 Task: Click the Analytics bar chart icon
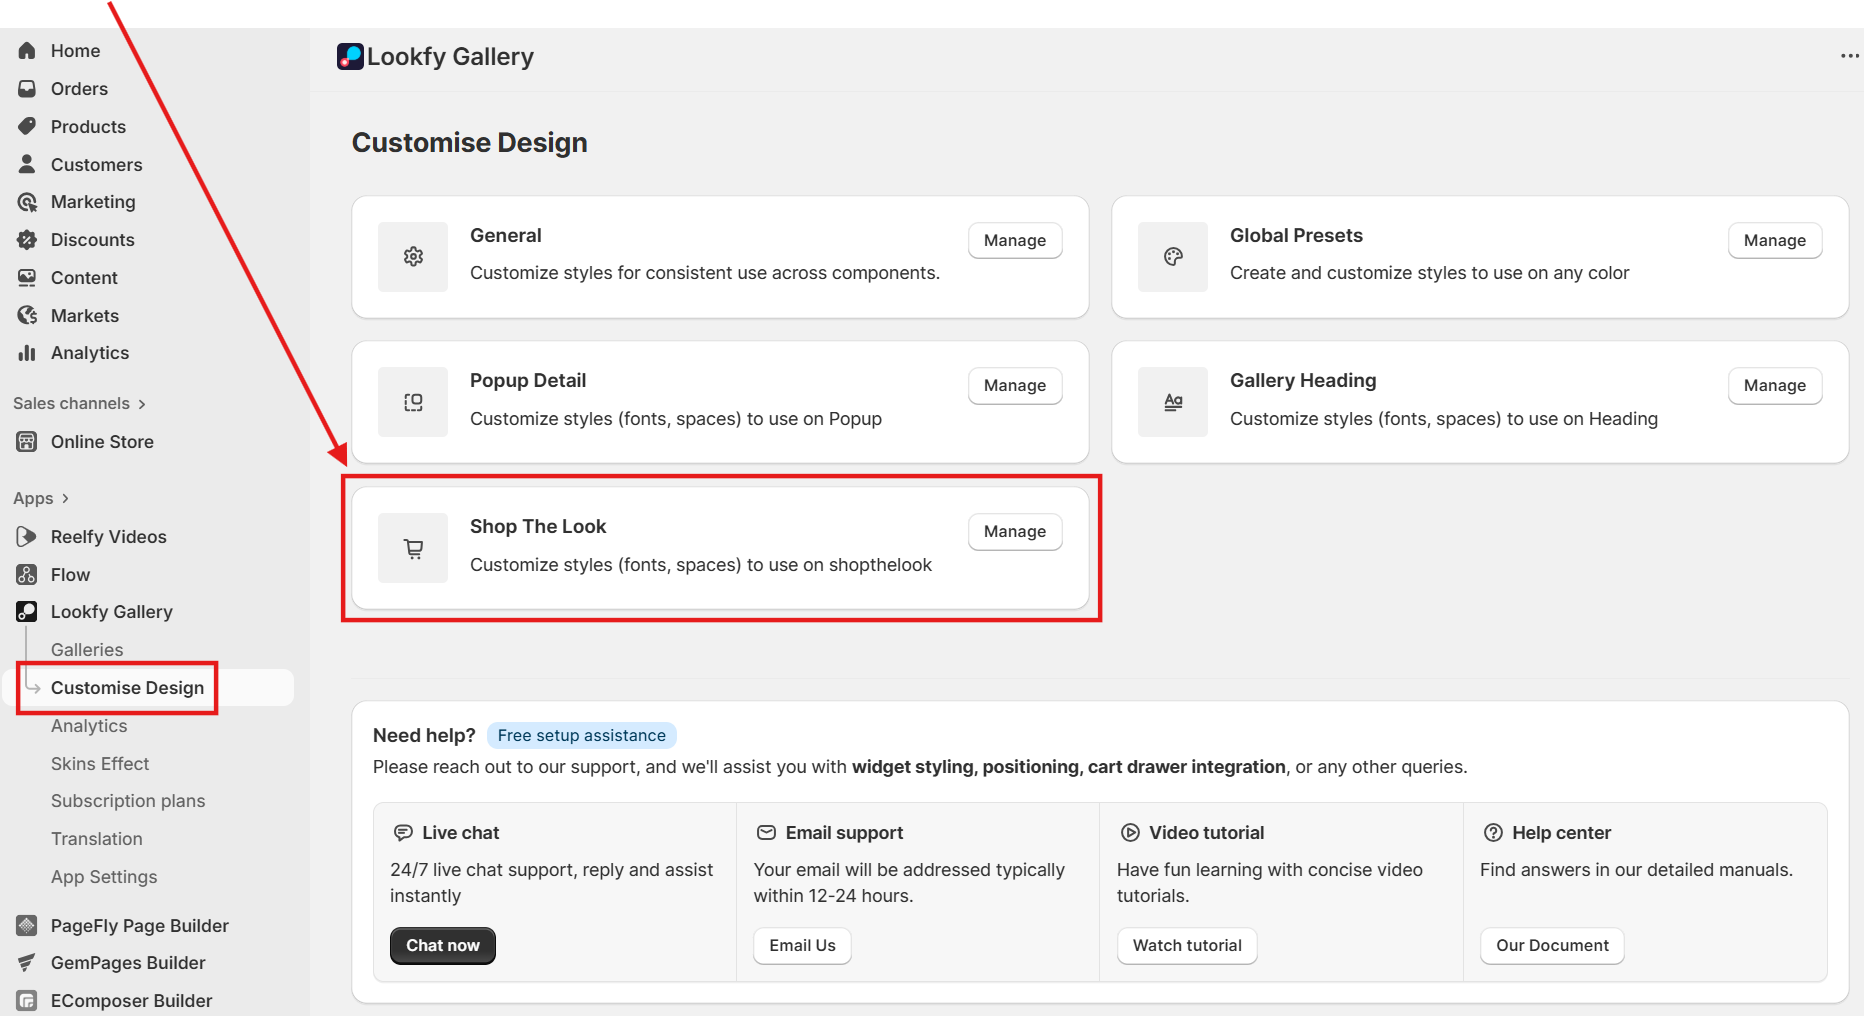[x=27, y=353]
